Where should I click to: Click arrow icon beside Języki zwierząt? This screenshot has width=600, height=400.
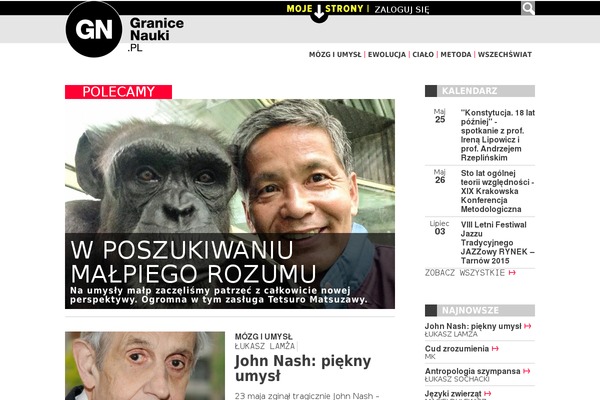click(488, 393)
